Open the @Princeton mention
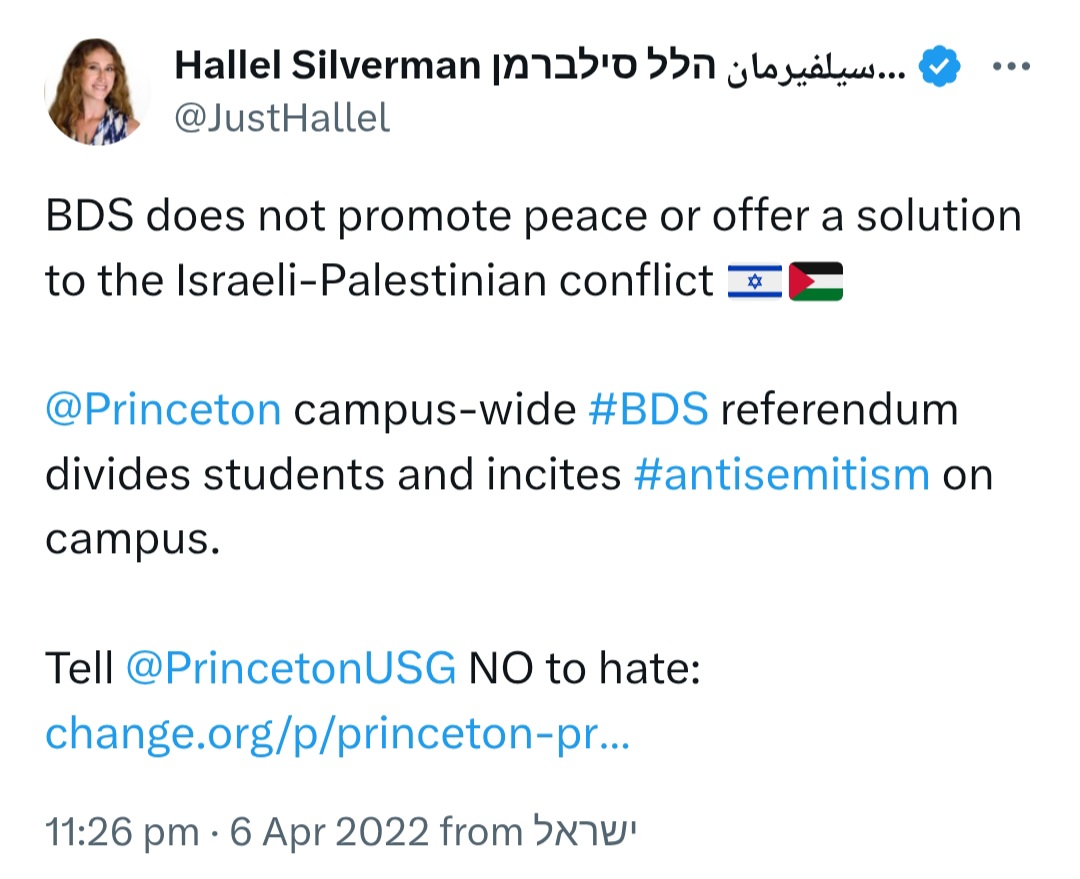 click(x=163, y=411)
